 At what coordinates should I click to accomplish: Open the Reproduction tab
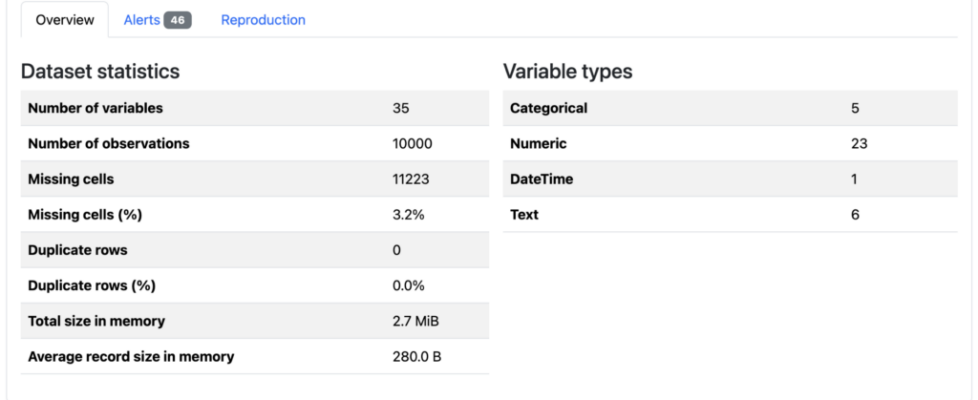pos(263,20)
